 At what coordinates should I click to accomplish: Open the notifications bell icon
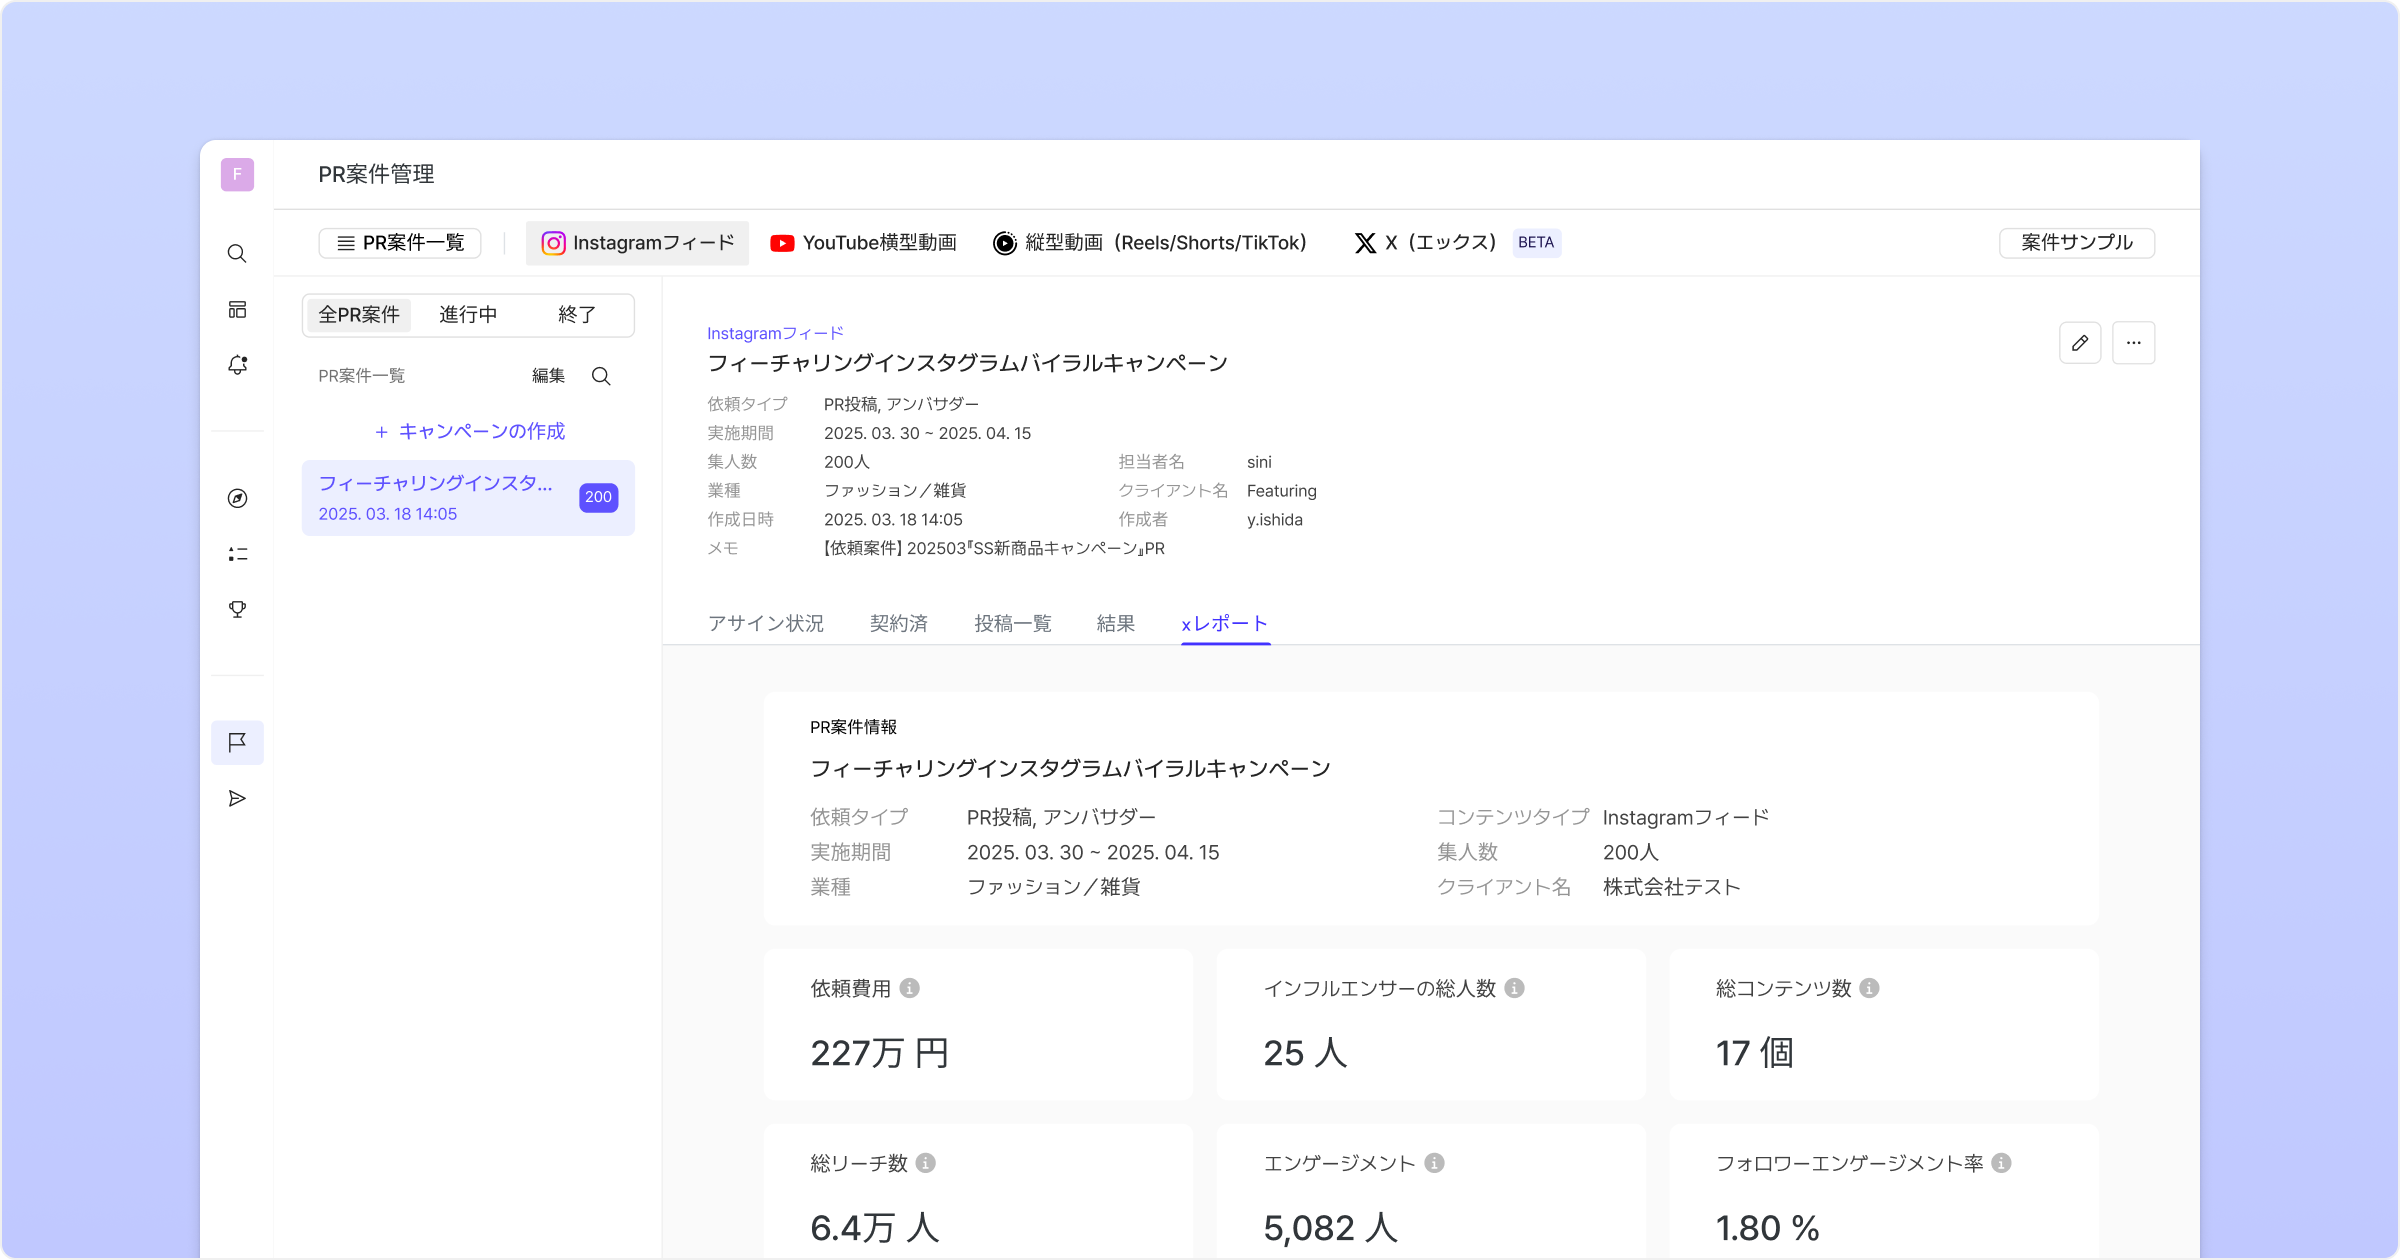click(237, 365)
